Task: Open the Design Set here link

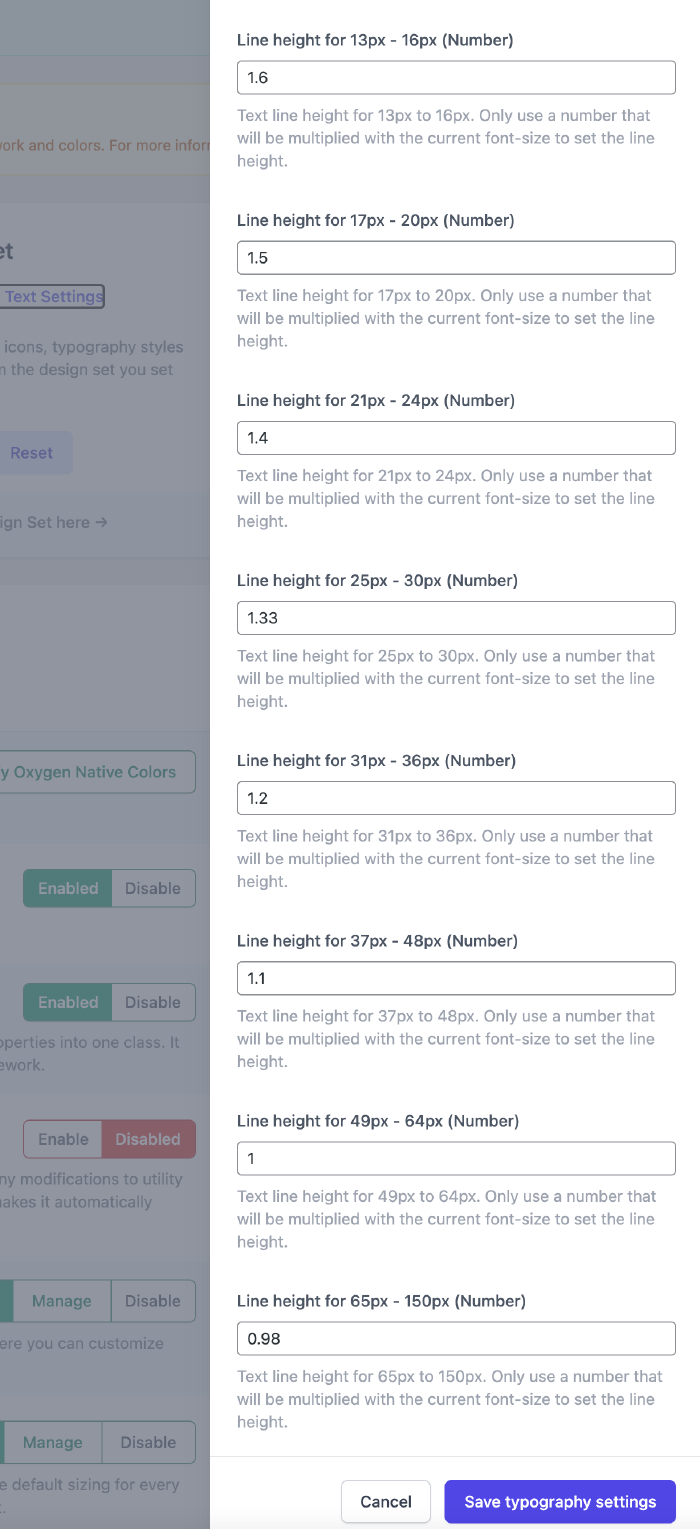Action: (55, 522)
